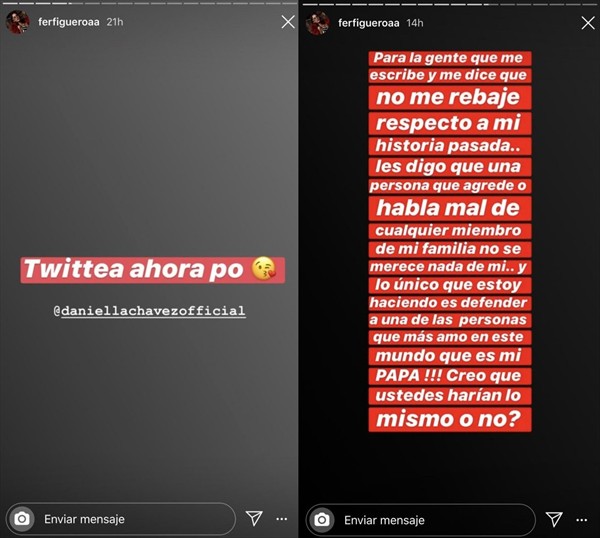Viewport: 600px width, 538px height.
Task: Tap the kissing face emoji
Action: 264,269
